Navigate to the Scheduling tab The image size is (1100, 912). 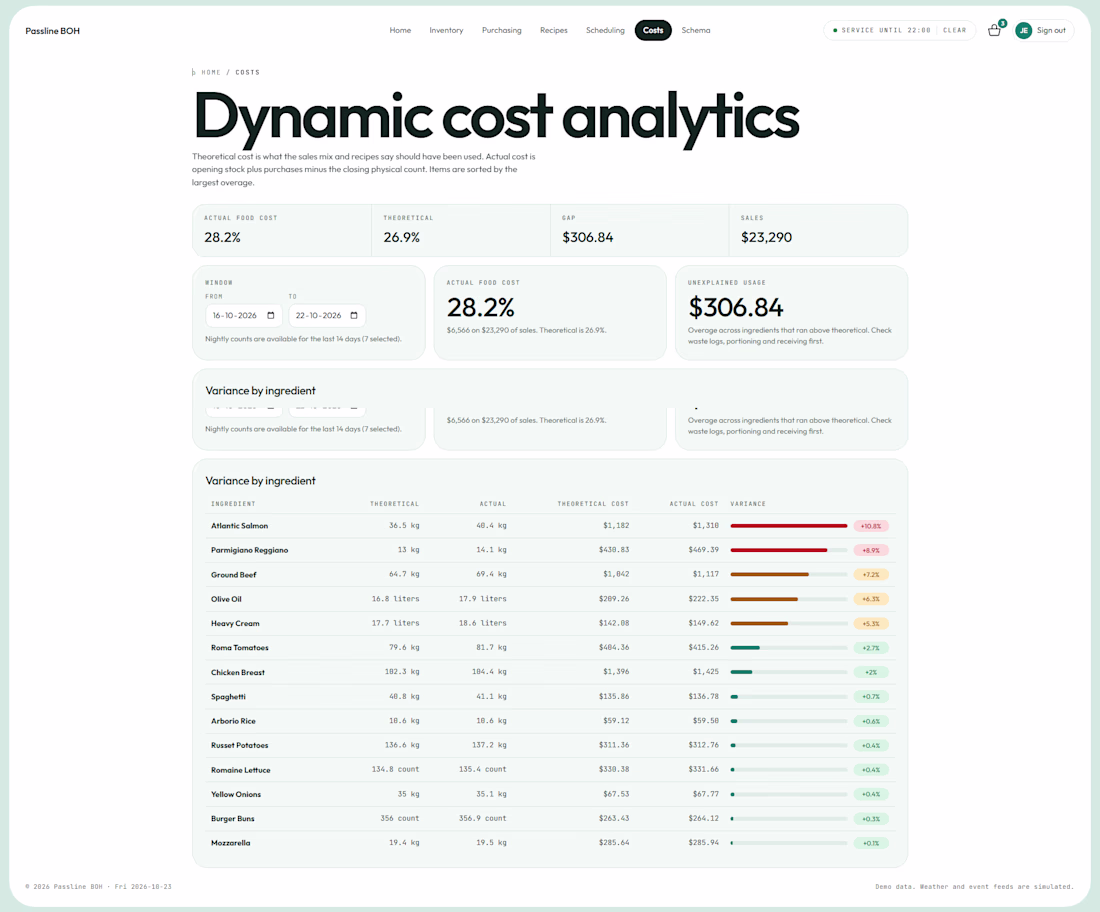click(x=605, y=30)
